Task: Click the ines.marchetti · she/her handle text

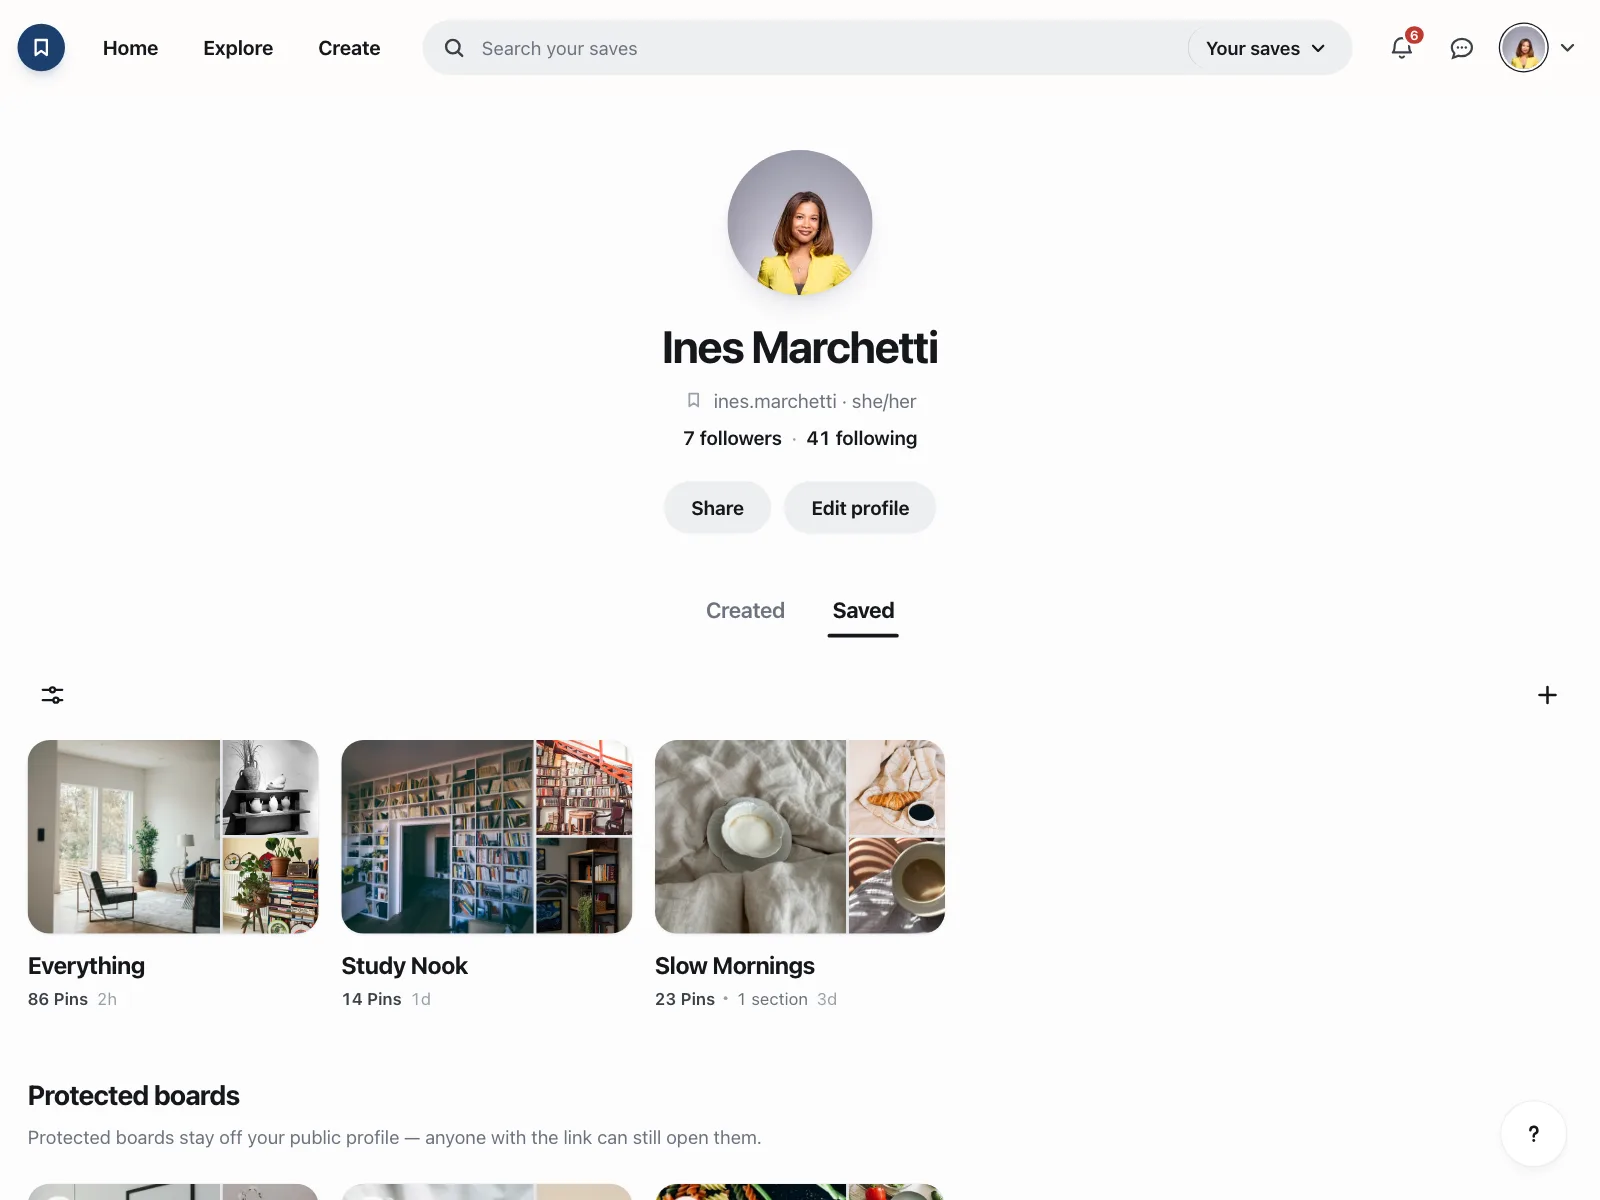Action: coord(814,401)
